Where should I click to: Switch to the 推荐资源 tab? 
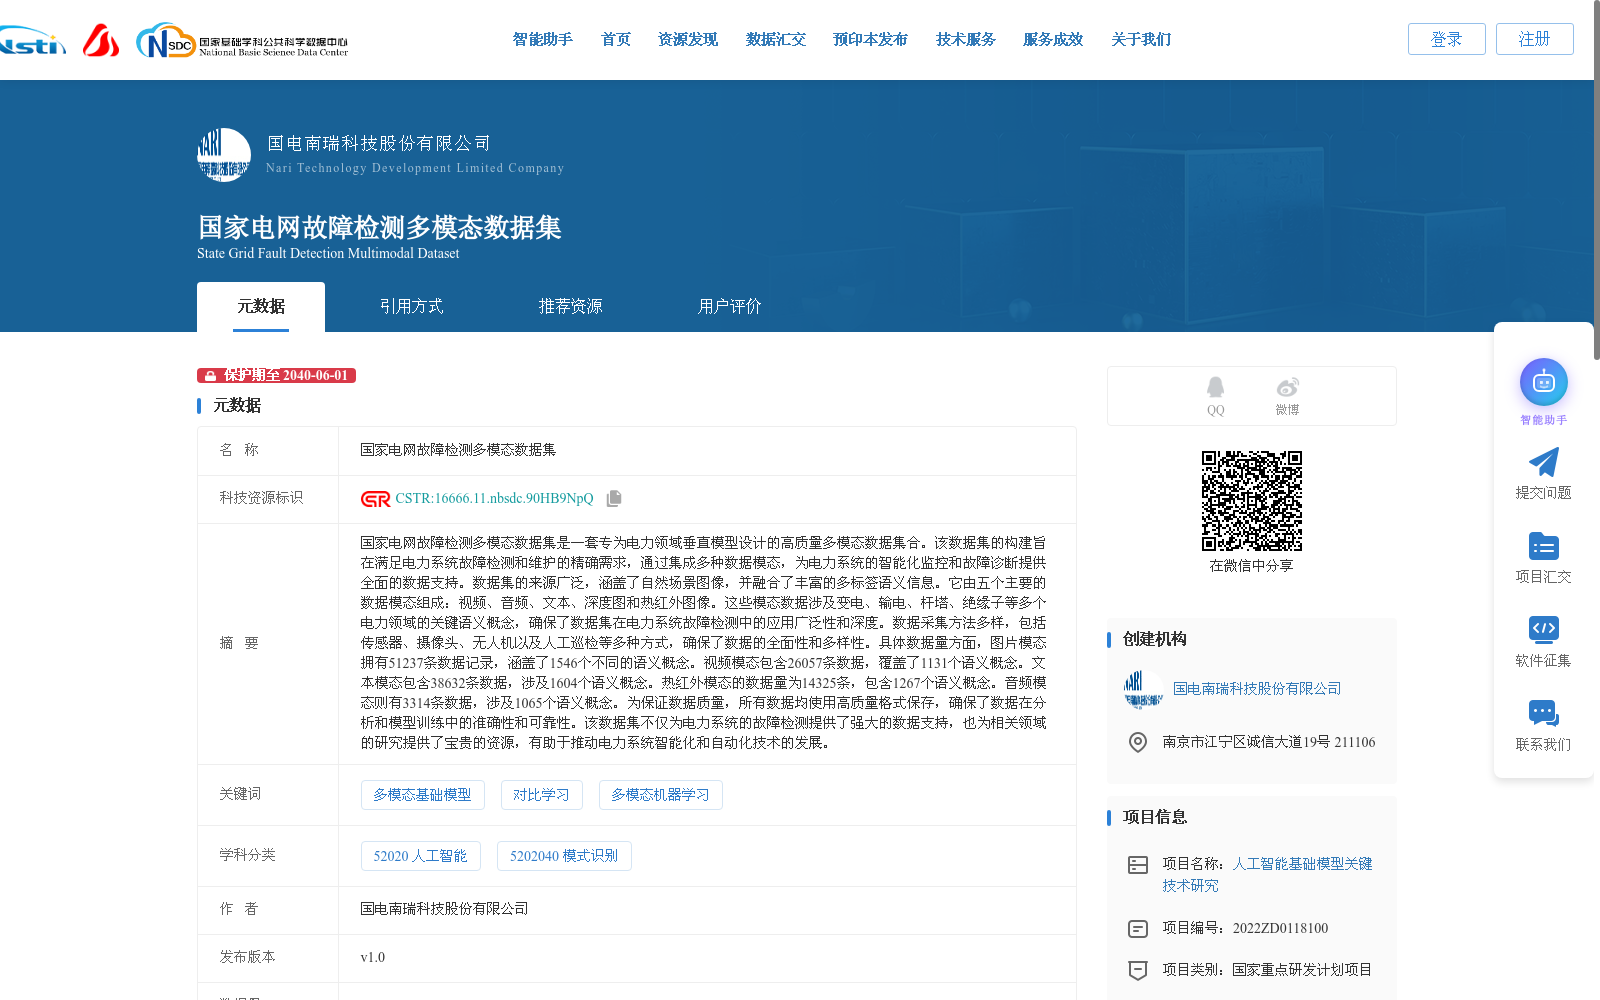click(571, 306)
